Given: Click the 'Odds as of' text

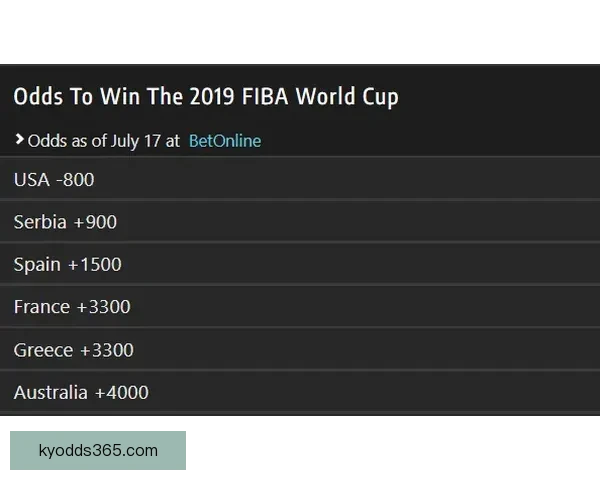Looking at the screenshot, I should (x=67, y=141).
